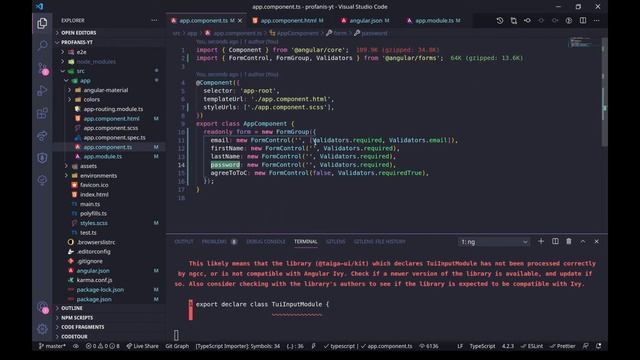Click the split editor icon in toolbar
The width and height of the screenshot is (640, 360).
[582, 20]
